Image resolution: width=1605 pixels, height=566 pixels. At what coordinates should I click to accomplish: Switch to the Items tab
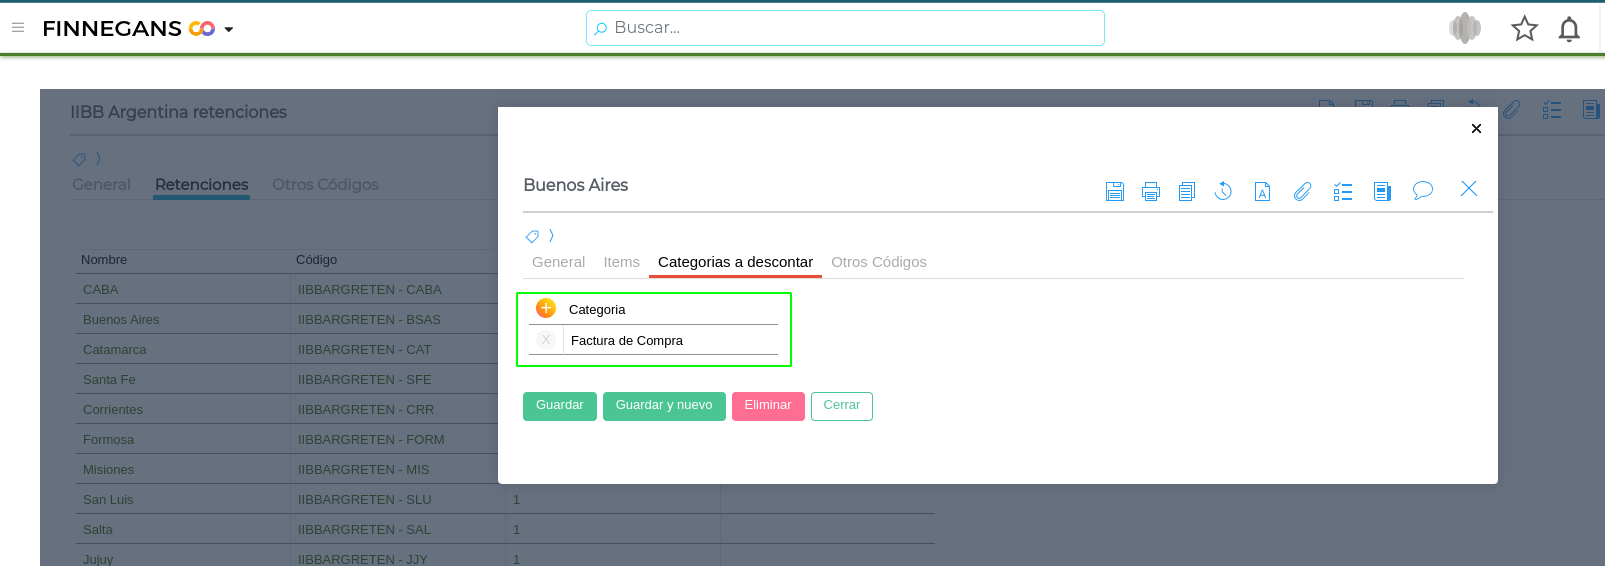pyautogui.click(x=621, y=262)
